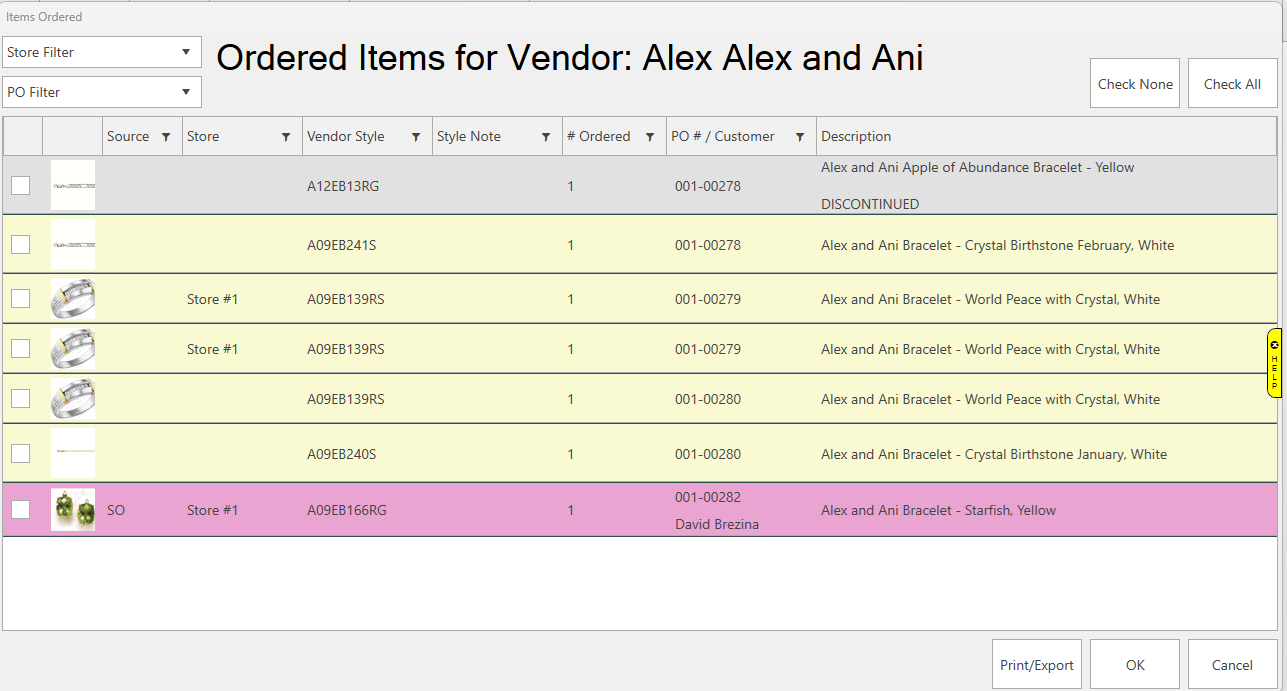Click the Description column header

pyautogui.click(x=856, y=137)
